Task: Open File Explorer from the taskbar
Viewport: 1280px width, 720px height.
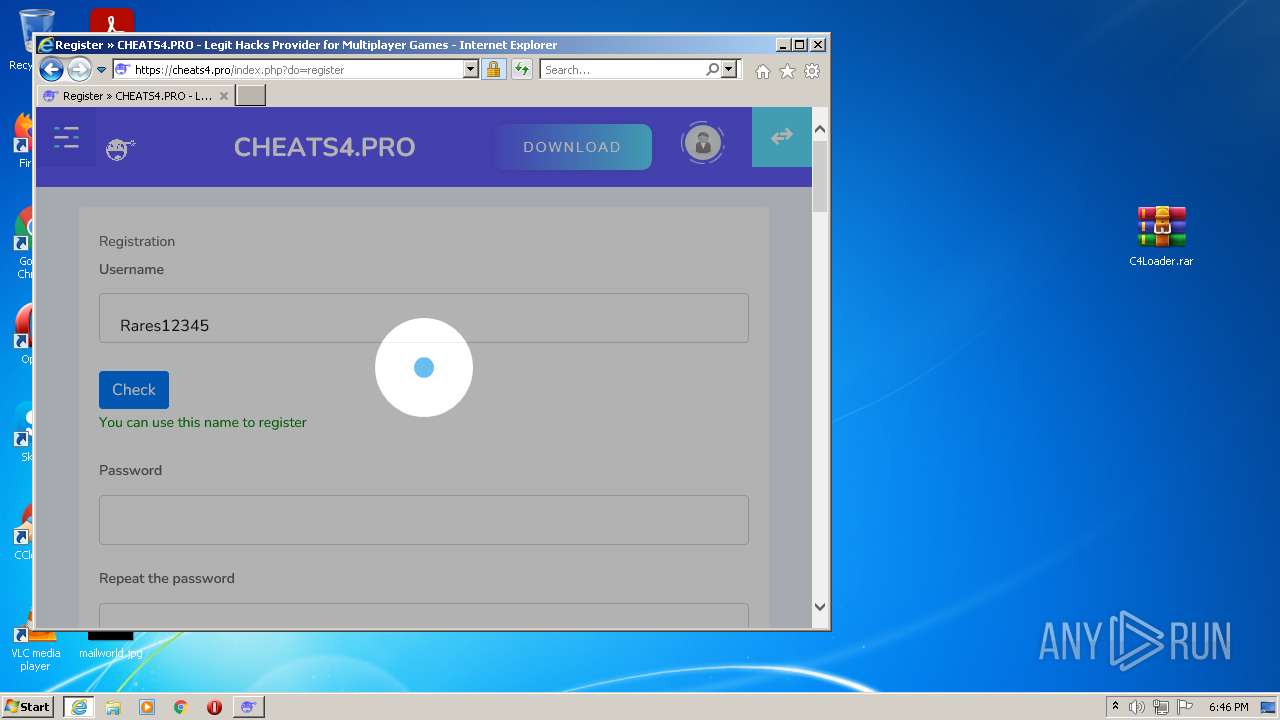Action: point(113,707)
